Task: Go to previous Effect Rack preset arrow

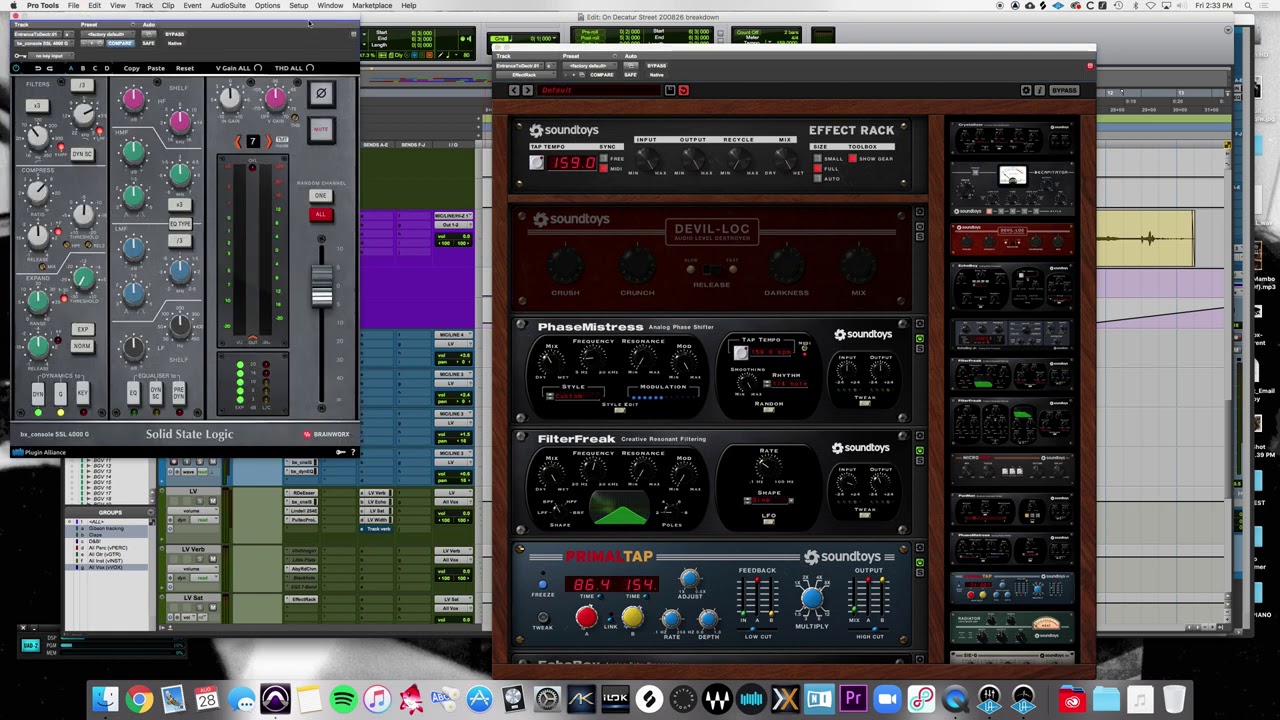Action: point(514,90)
